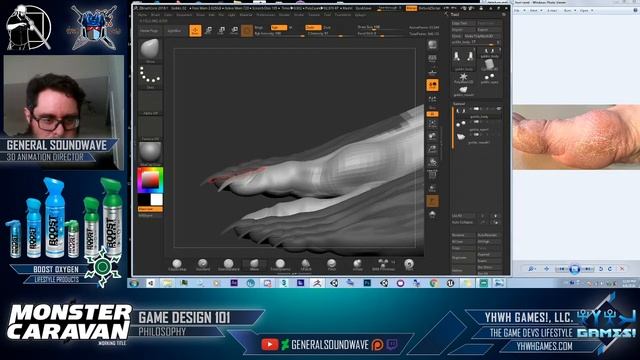Viewport: 640px width, 360px height.
Task: Select the white main color swatch
Action: click(156, 200)
